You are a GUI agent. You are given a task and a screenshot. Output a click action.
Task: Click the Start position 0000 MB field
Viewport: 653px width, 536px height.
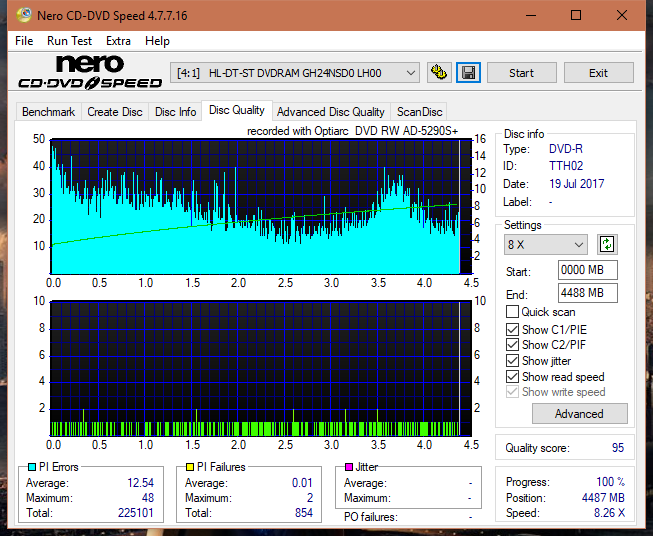(587, 270)
